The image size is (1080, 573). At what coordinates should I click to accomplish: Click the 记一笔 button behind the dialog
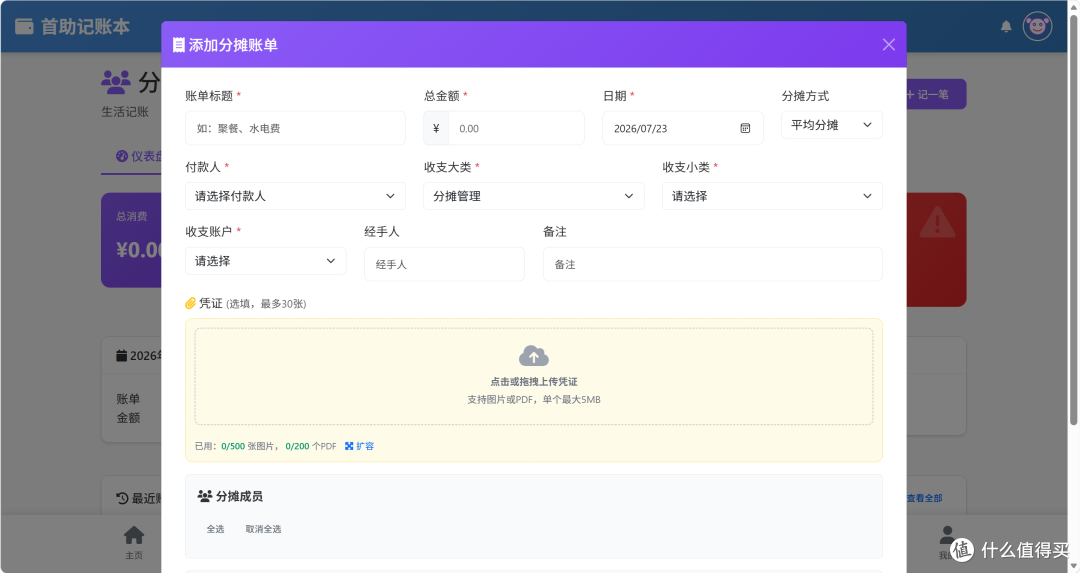pyautogui.click(x=936, y=94)
